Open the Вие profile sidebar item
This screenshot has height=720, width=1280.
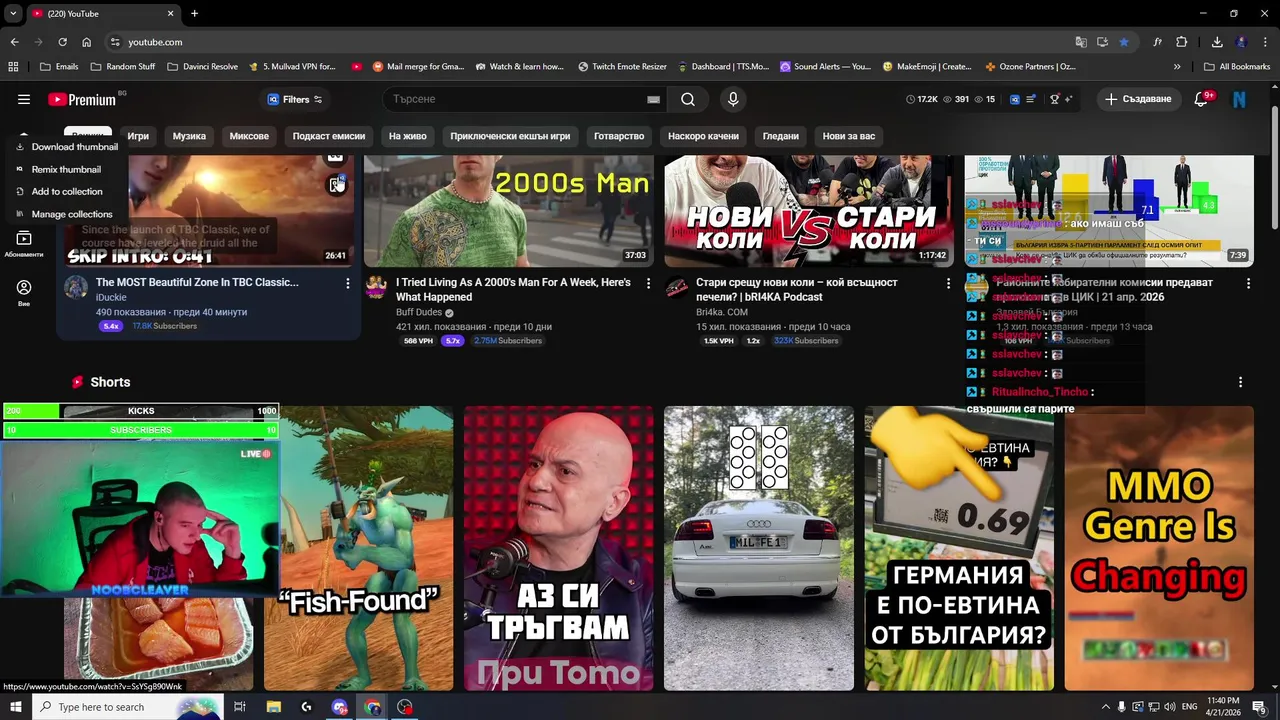tap(24, 292)
